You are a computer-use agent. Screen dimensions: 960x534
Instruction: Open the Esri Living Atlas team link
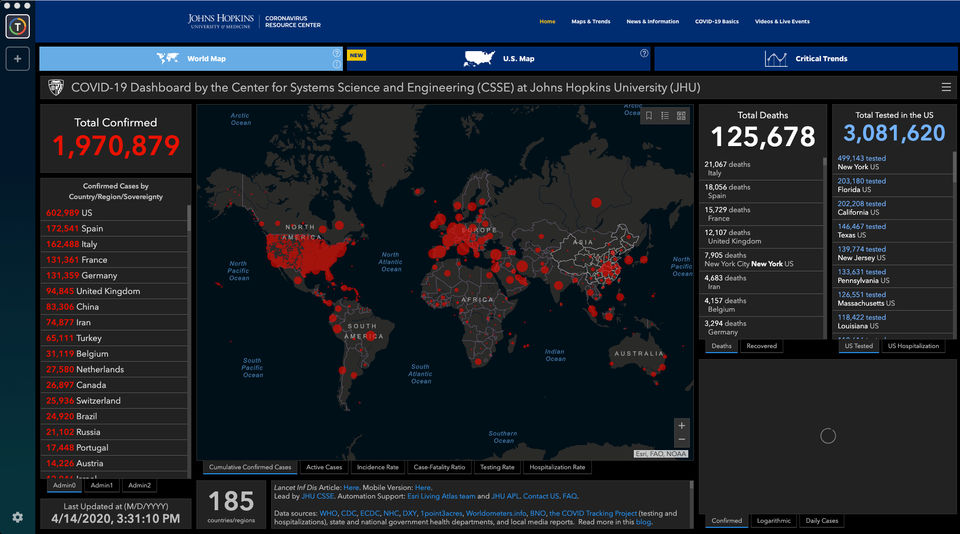click(441, 496)
